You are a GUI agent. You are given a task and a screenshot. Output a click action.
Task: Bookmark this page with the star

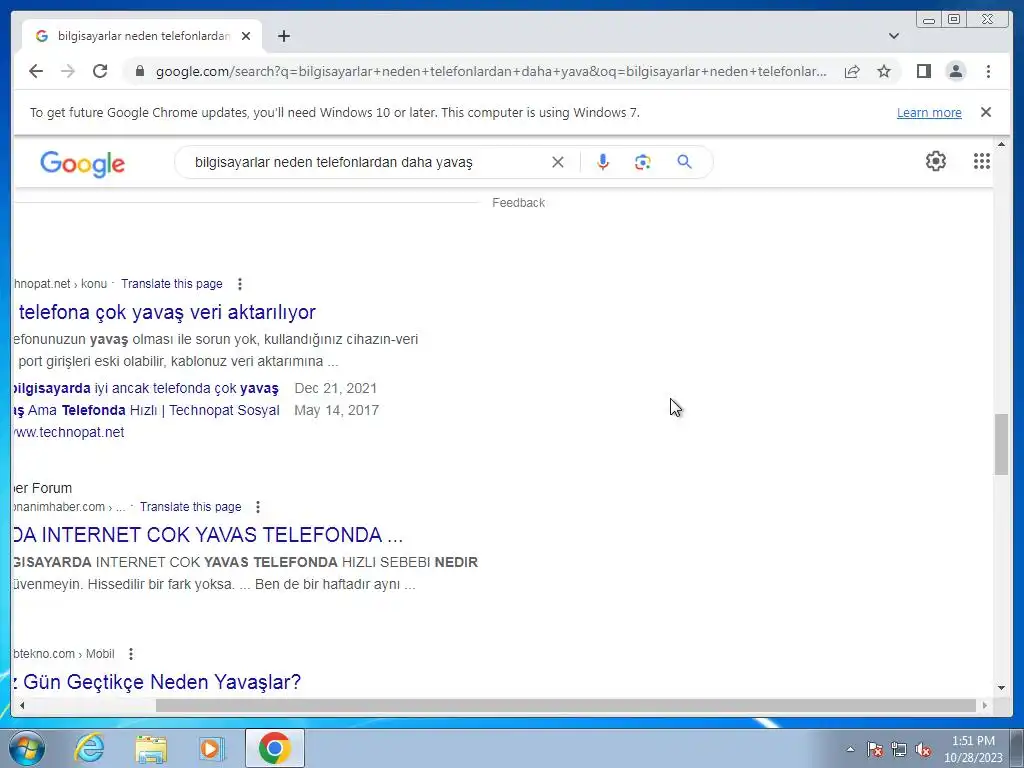(884, 71)
